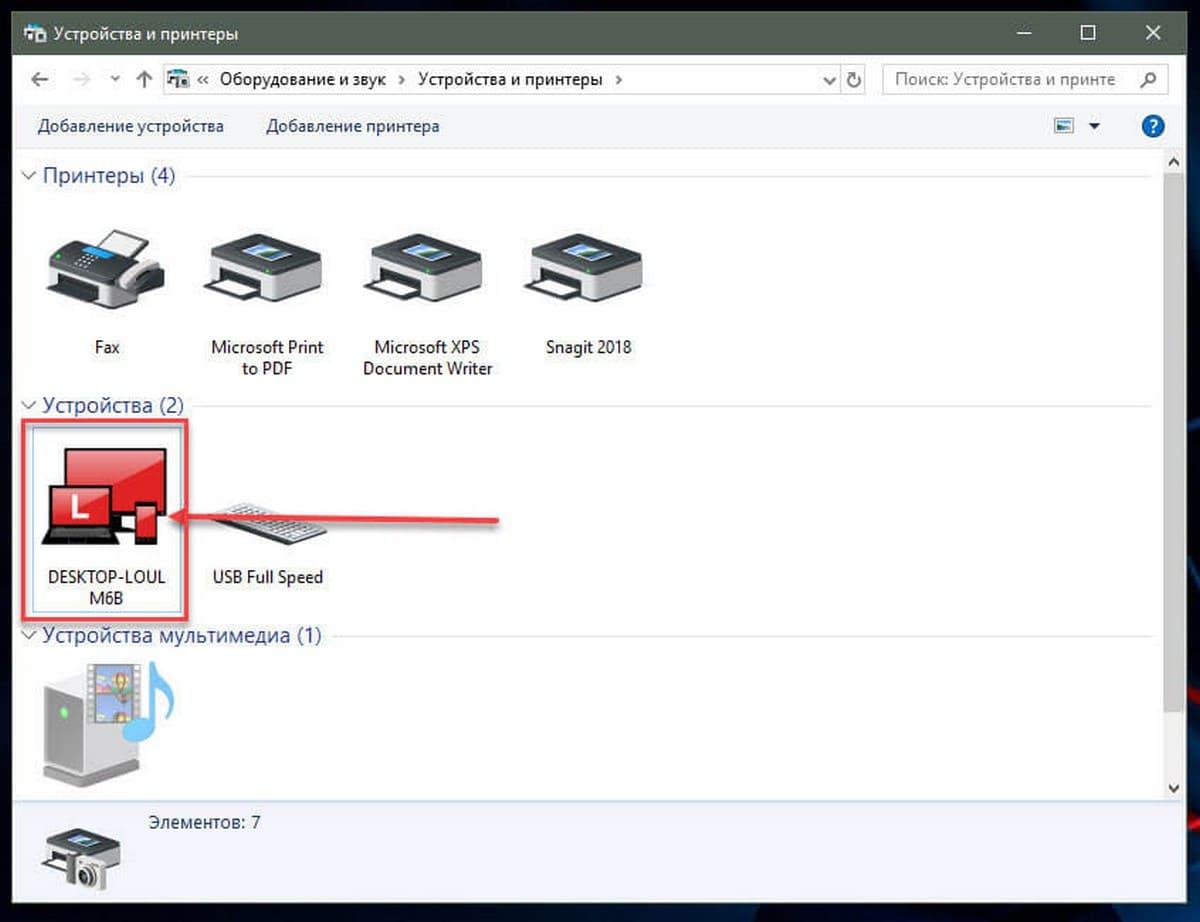The height and width of the screenshot is (922, 1200).
Task: Expand the breadcrumb chevron after Оборудование и звук
Action: click(x=401, y=79)
